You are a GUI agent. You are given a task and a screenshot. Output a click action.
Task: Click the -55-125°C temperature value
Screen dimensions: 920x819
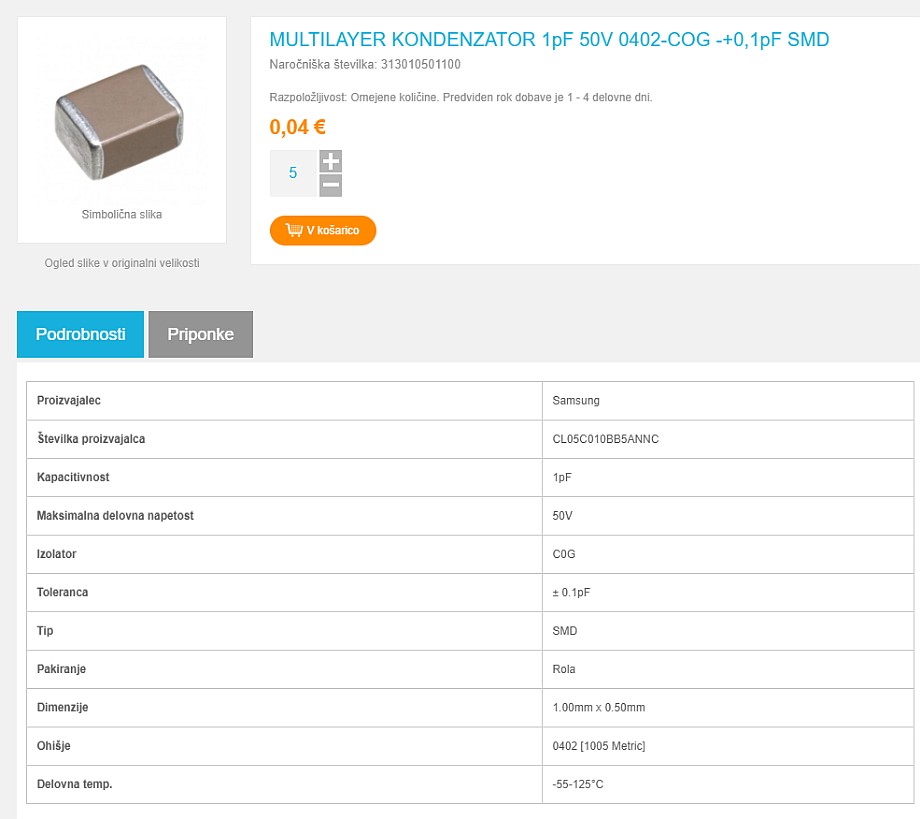tap(578, 784)
